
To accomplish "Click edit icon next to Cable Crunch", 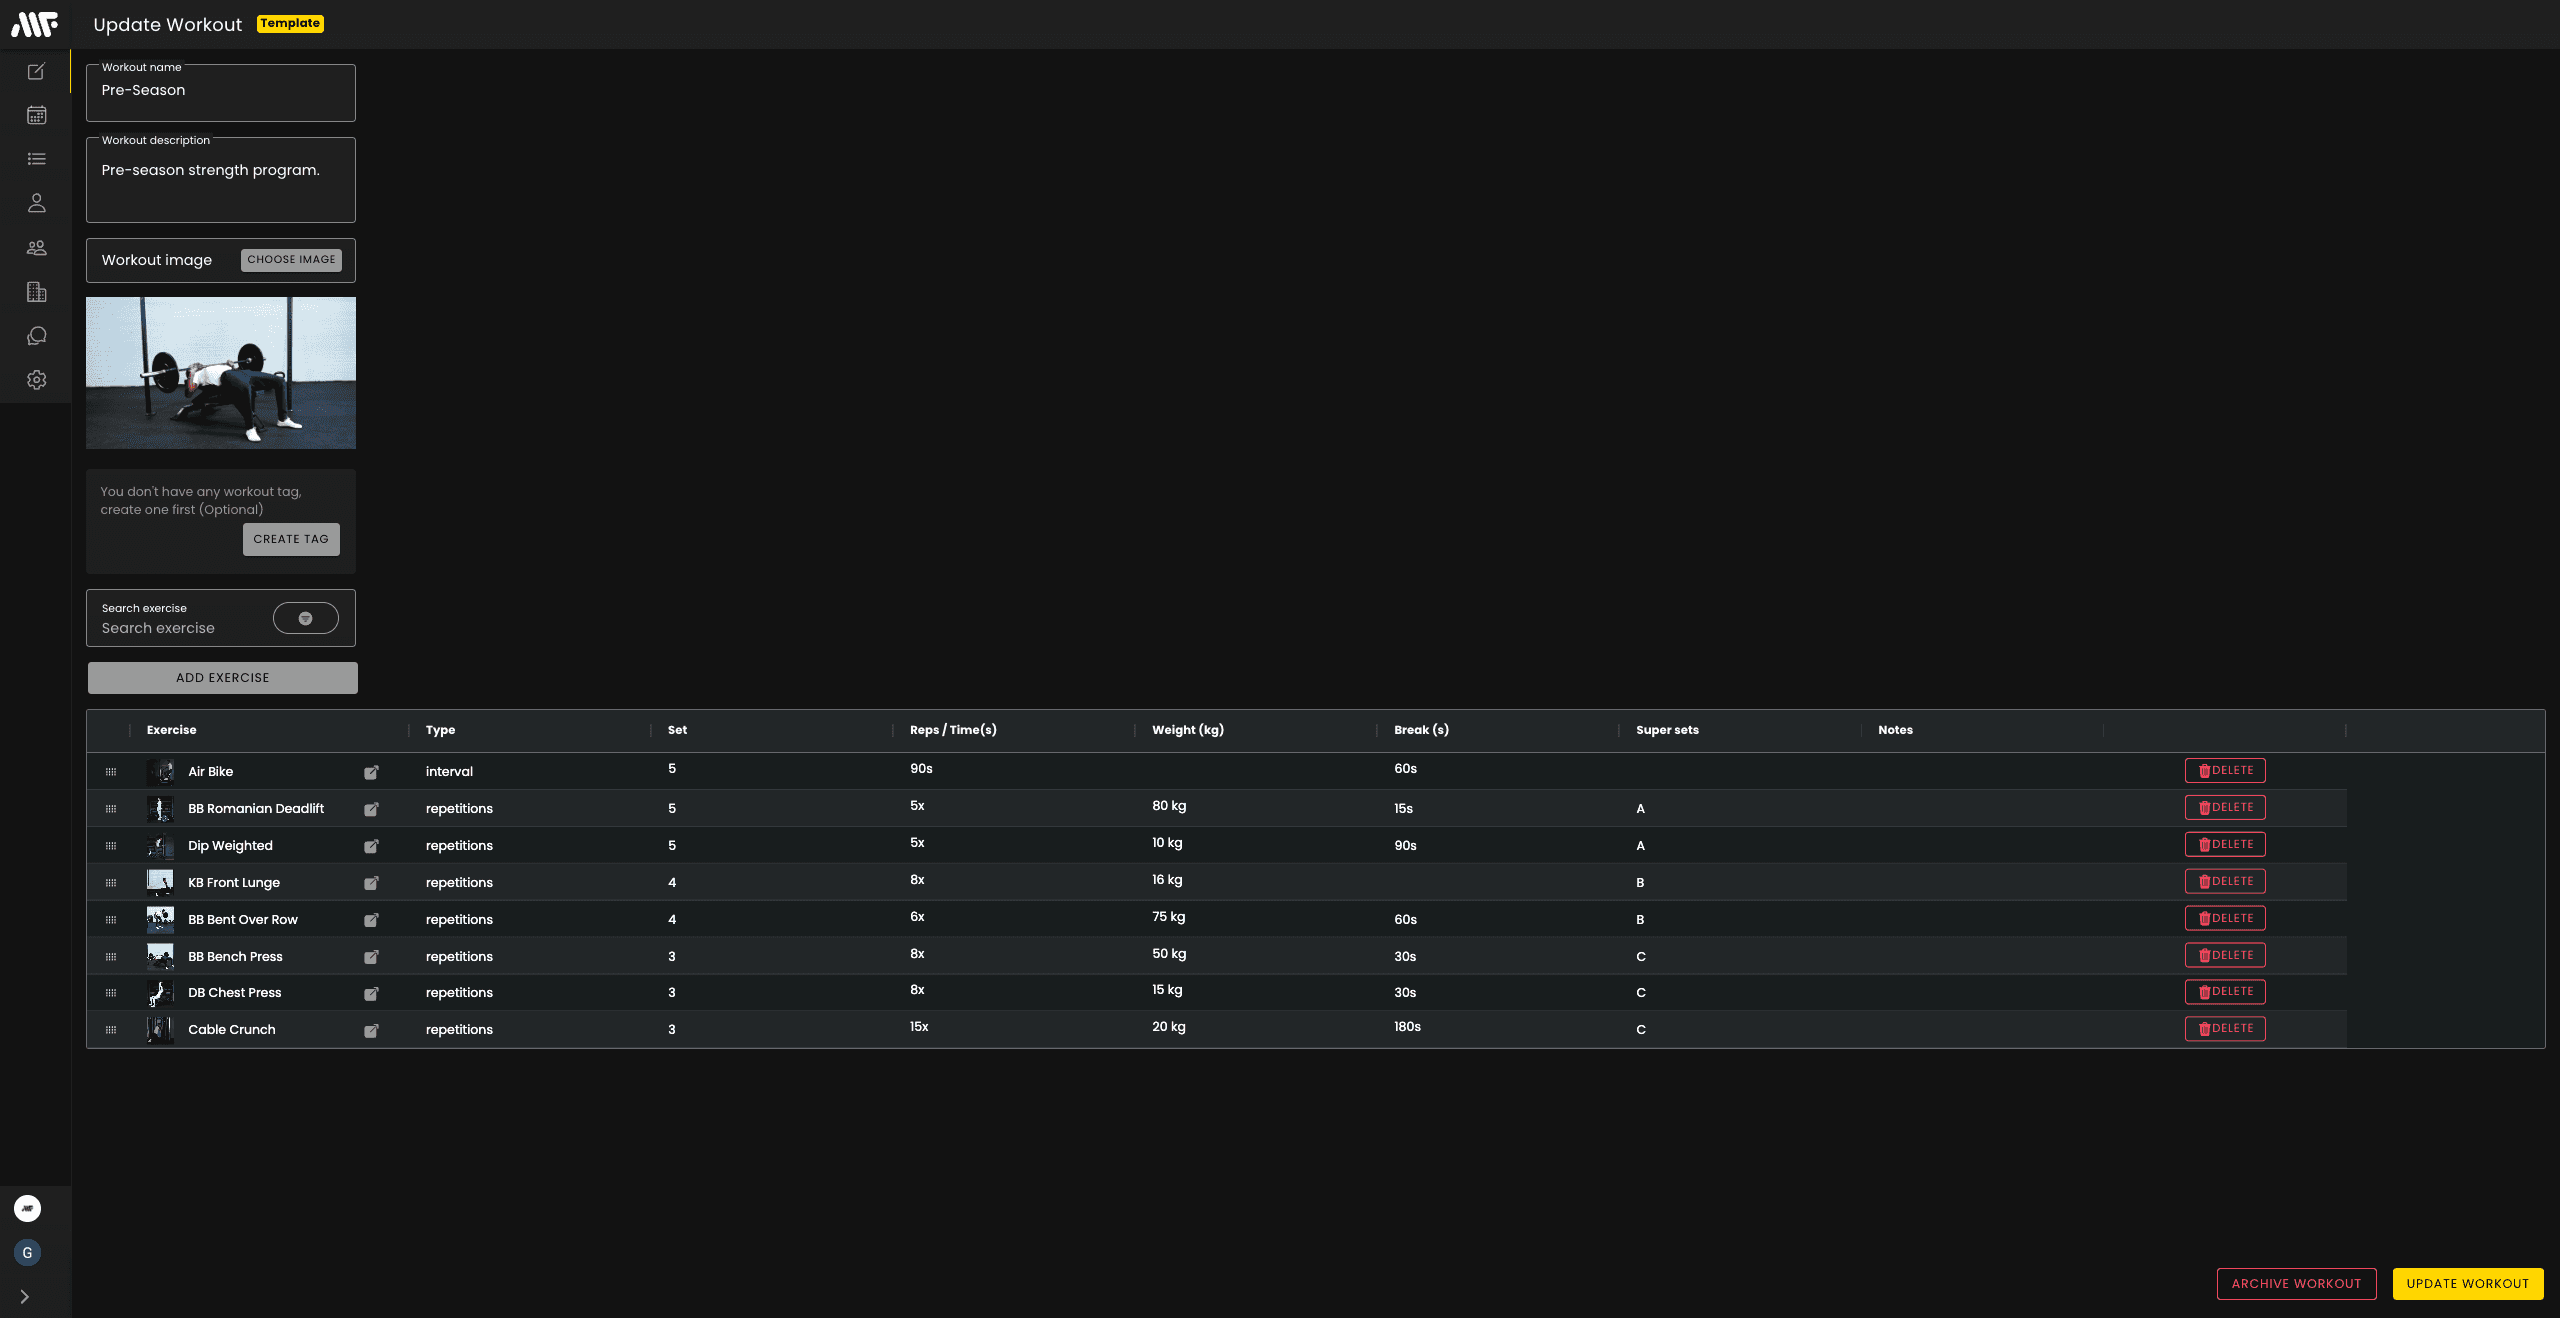I will pos(371,1030).
